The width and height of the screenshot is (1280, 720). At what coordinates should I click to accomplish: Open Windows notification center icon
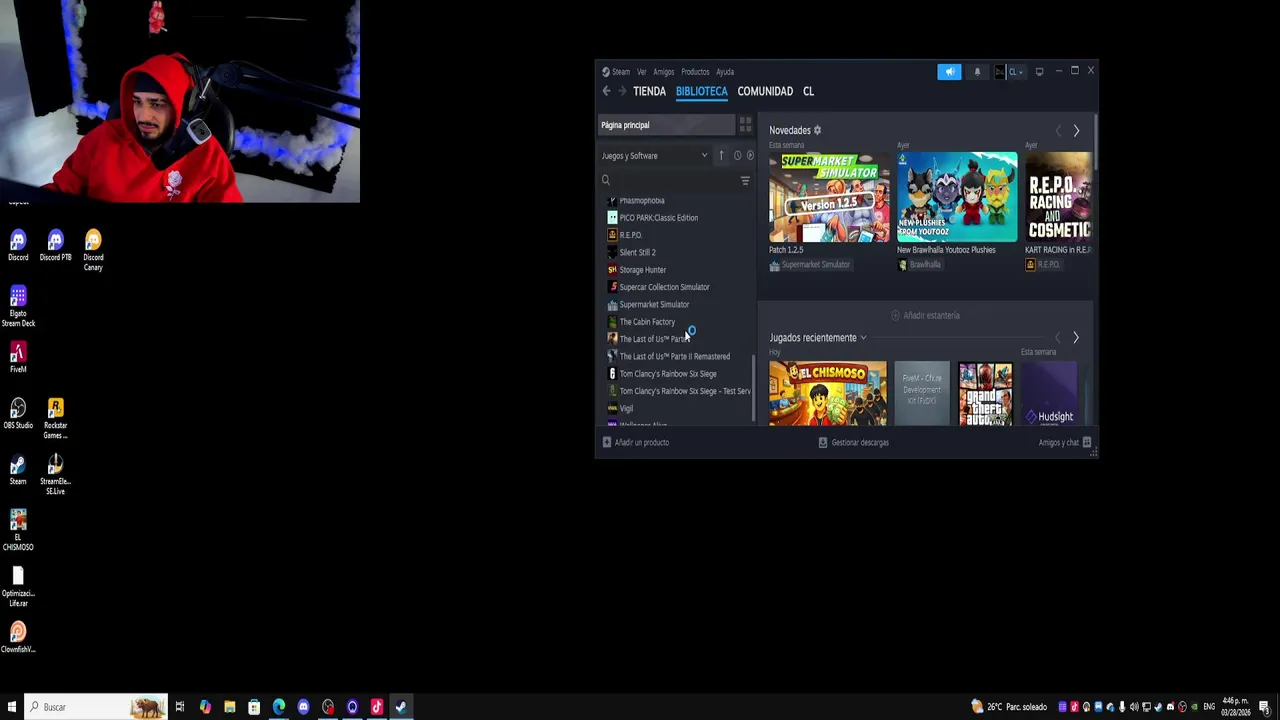(x=1265, y=707)
